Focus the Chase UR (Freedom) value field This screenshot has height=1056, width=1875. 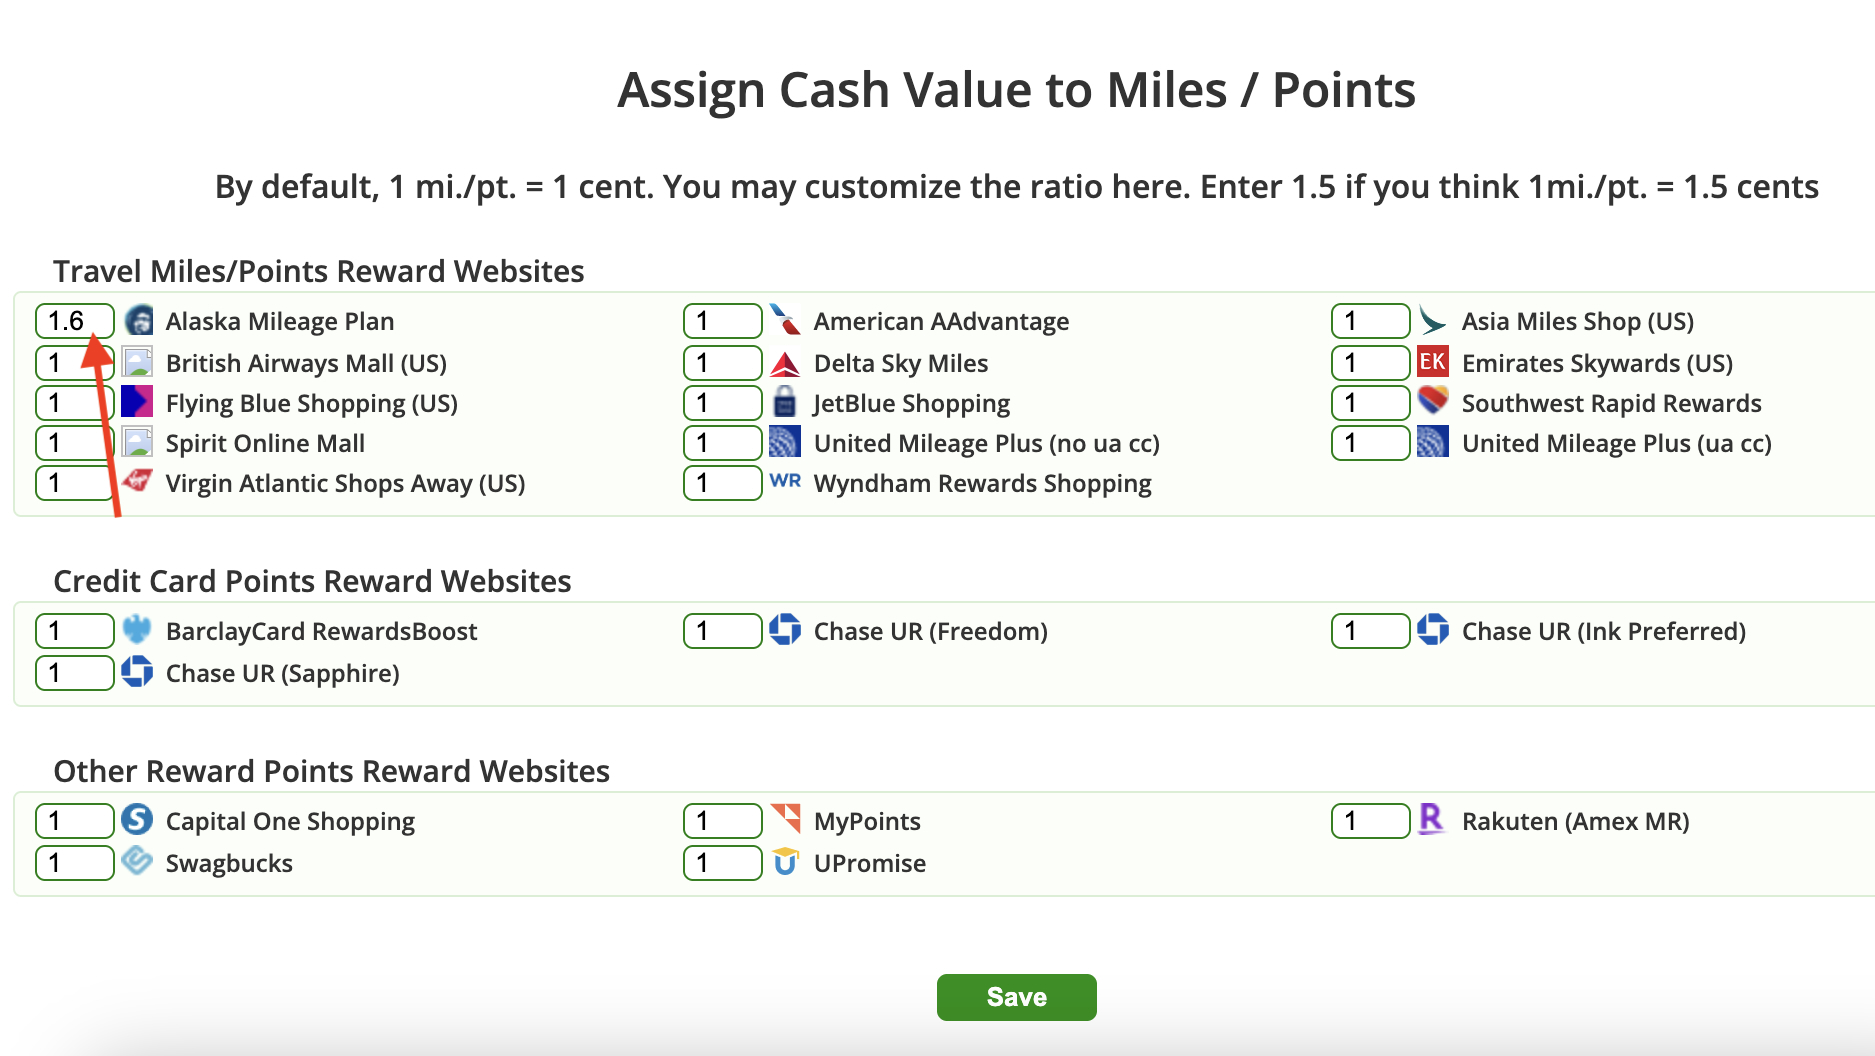tap(723, 631)
